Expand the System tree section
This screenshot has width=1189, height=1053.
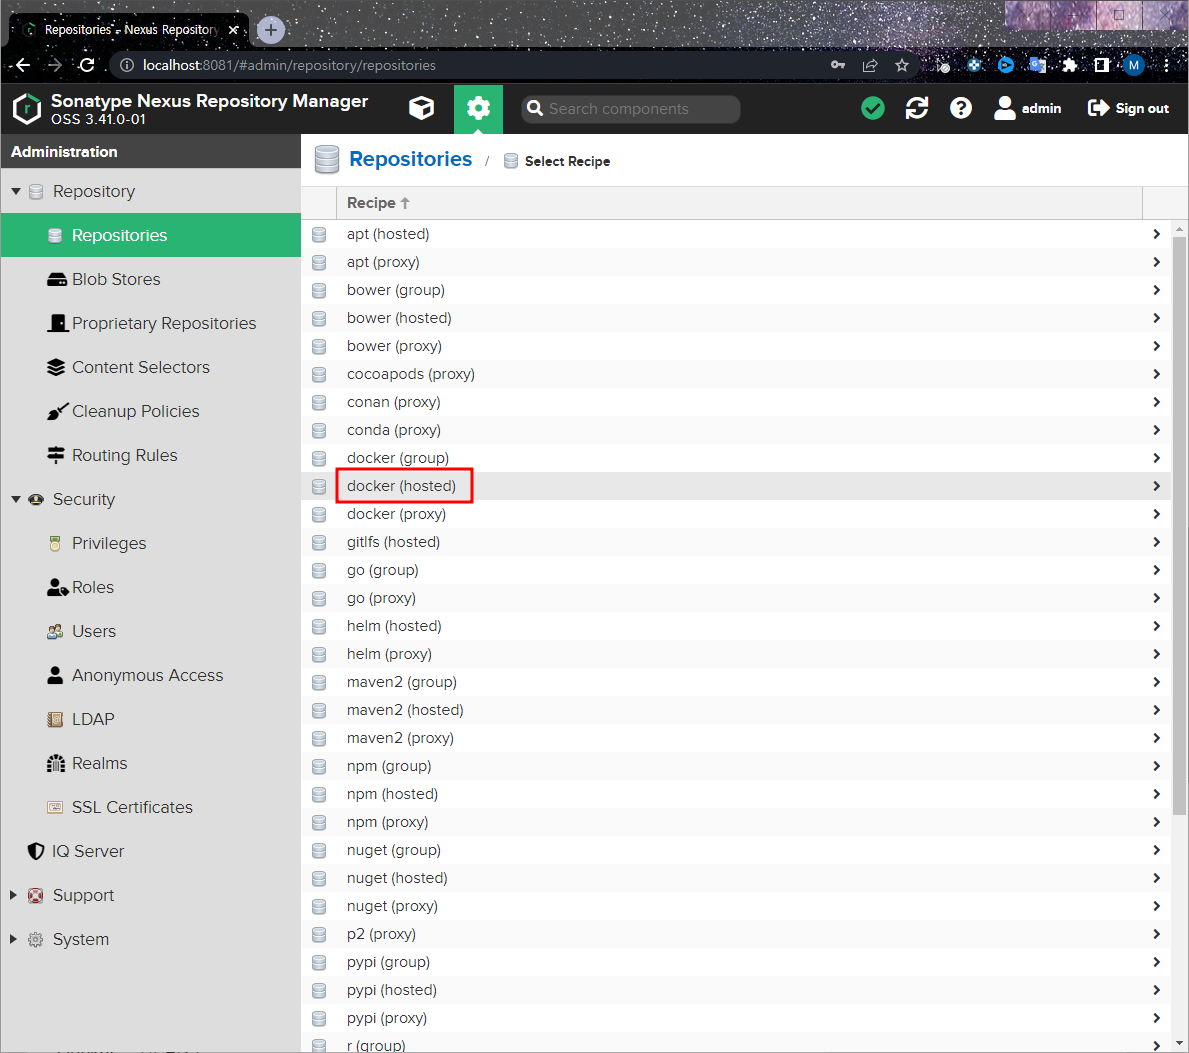pos(13,939)
